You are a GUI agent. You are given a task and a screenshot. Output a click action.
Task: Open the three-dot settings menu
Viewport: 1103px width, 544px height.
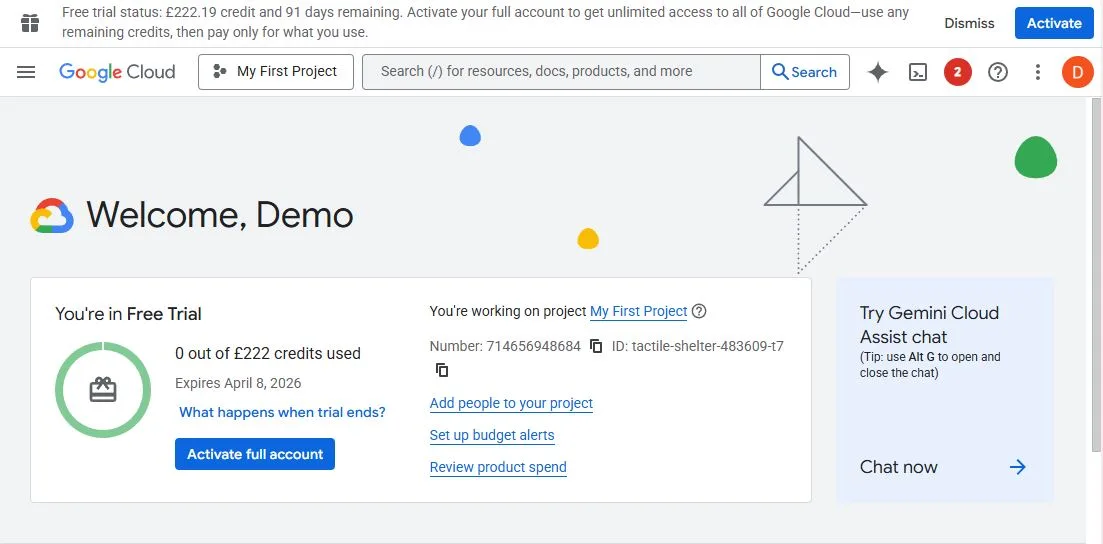1038,72
